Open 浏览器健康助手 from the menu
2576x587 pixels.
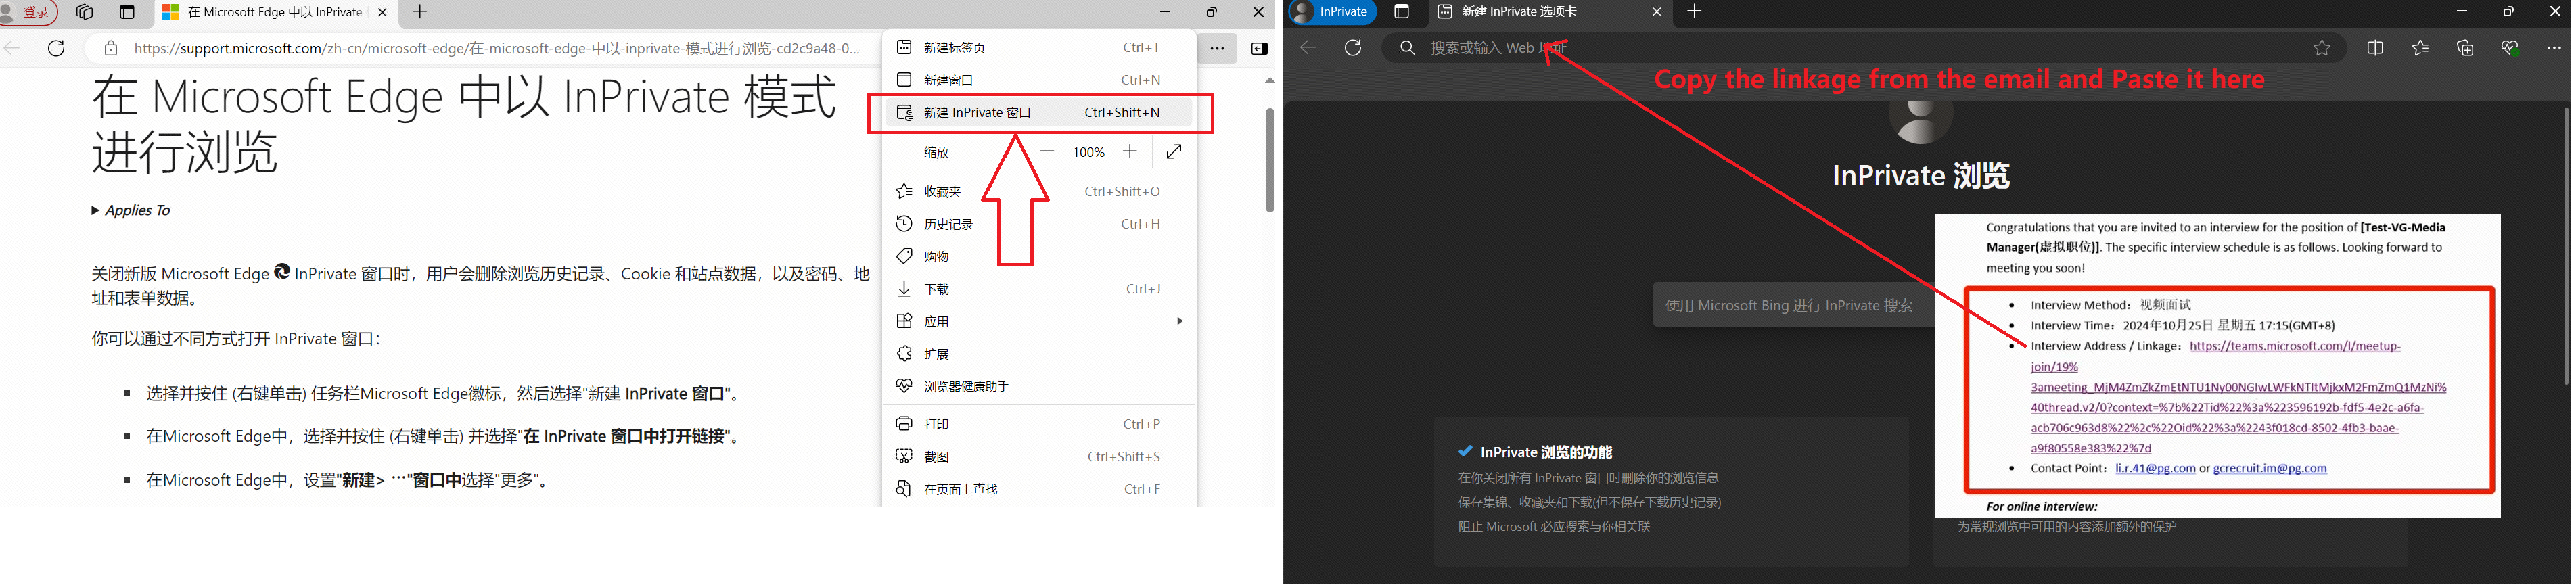coord(1040,386)
